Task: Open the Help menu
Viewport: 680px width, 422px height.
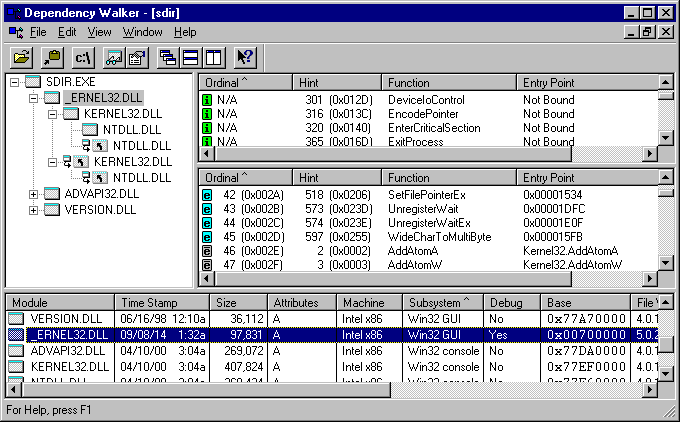Action: click(185, 32)
